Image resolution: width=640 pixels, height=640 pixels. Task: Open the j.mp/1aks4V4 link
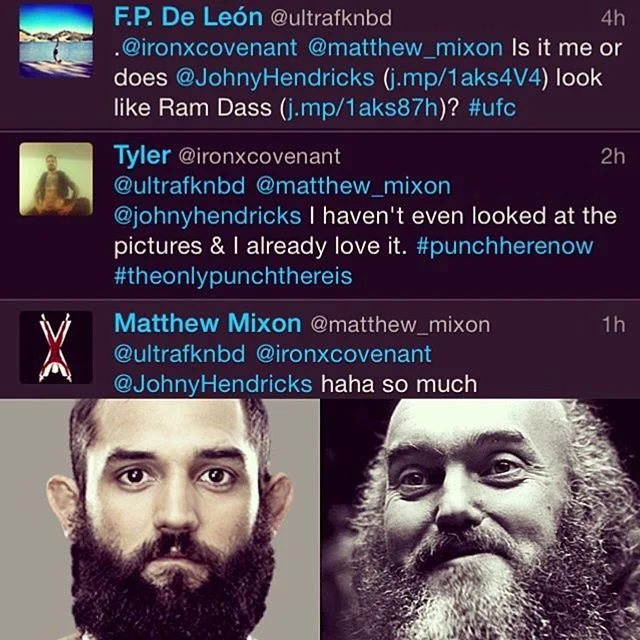(463, 78)
